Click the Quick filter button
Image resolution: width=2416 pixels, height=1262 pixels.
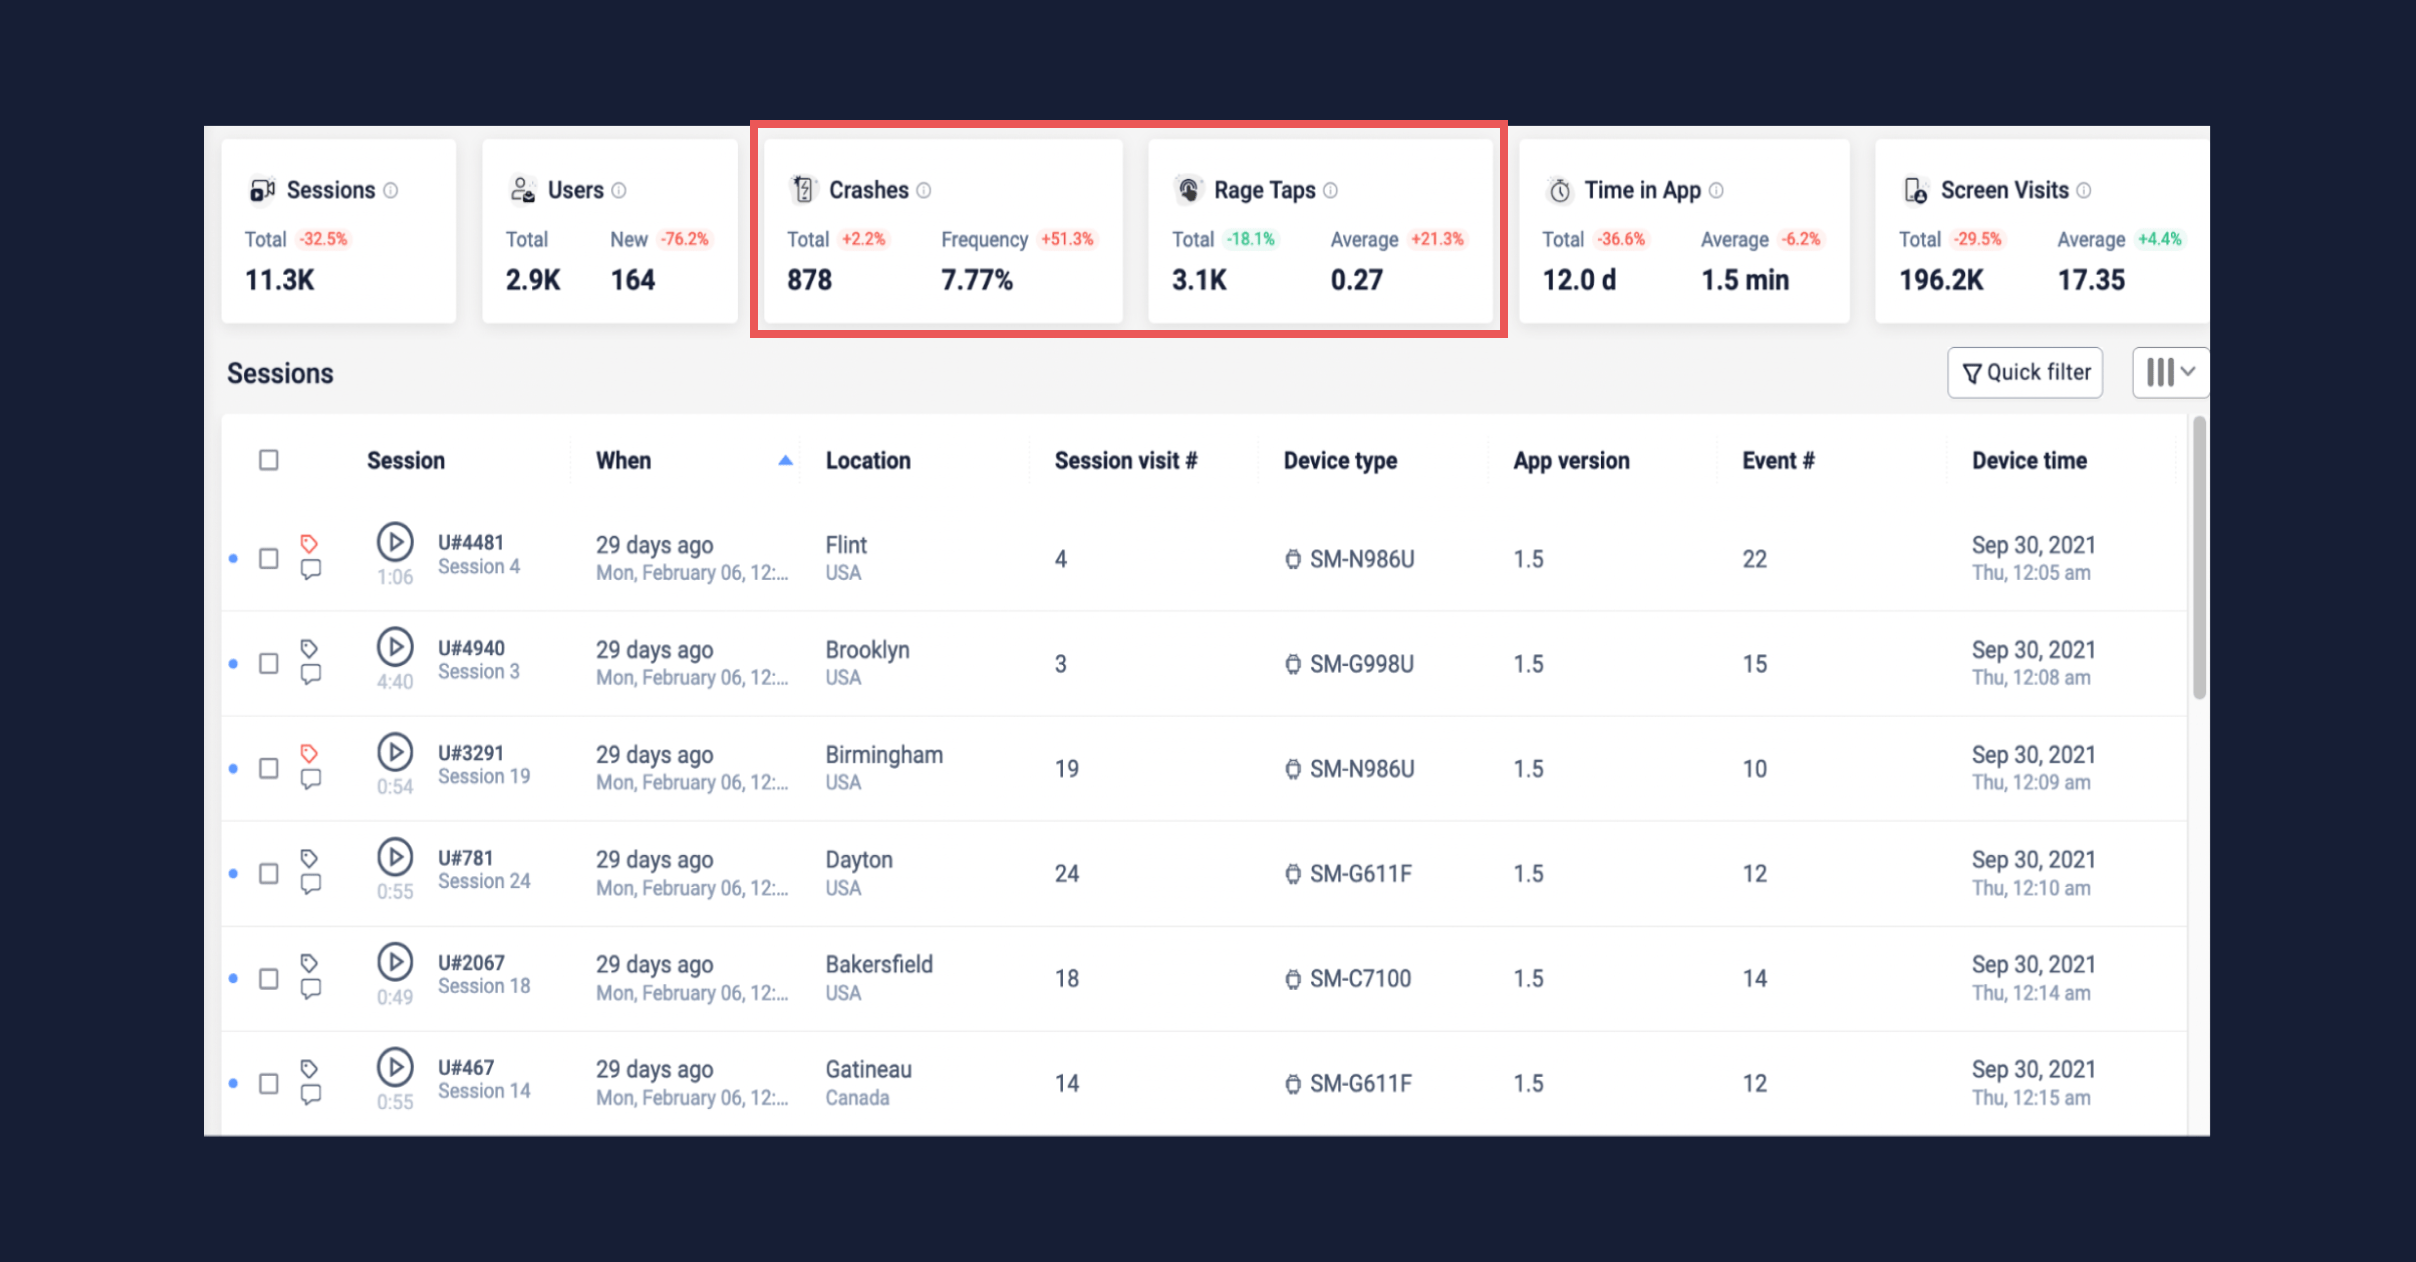click(2025, 372)
